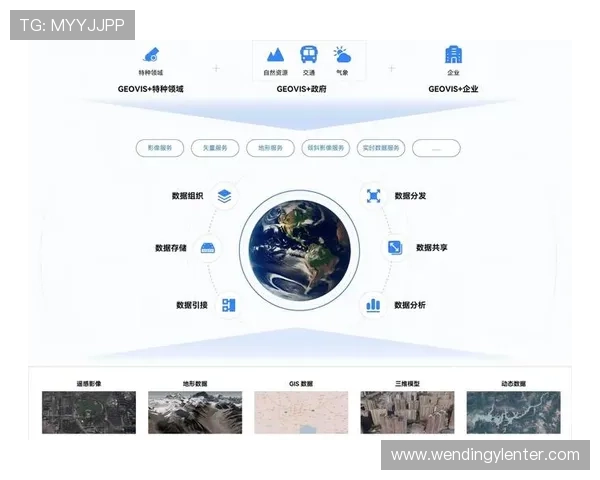Open the 遥感影像 satellite thumbnail
Viewport: 600px width, 480px height.
pos(89,412)
